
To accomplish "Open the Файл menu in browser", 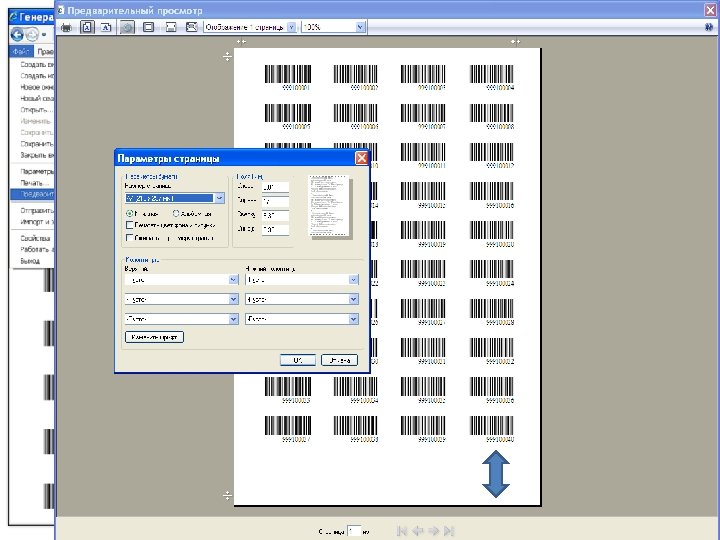I will (x=21, y=51).
